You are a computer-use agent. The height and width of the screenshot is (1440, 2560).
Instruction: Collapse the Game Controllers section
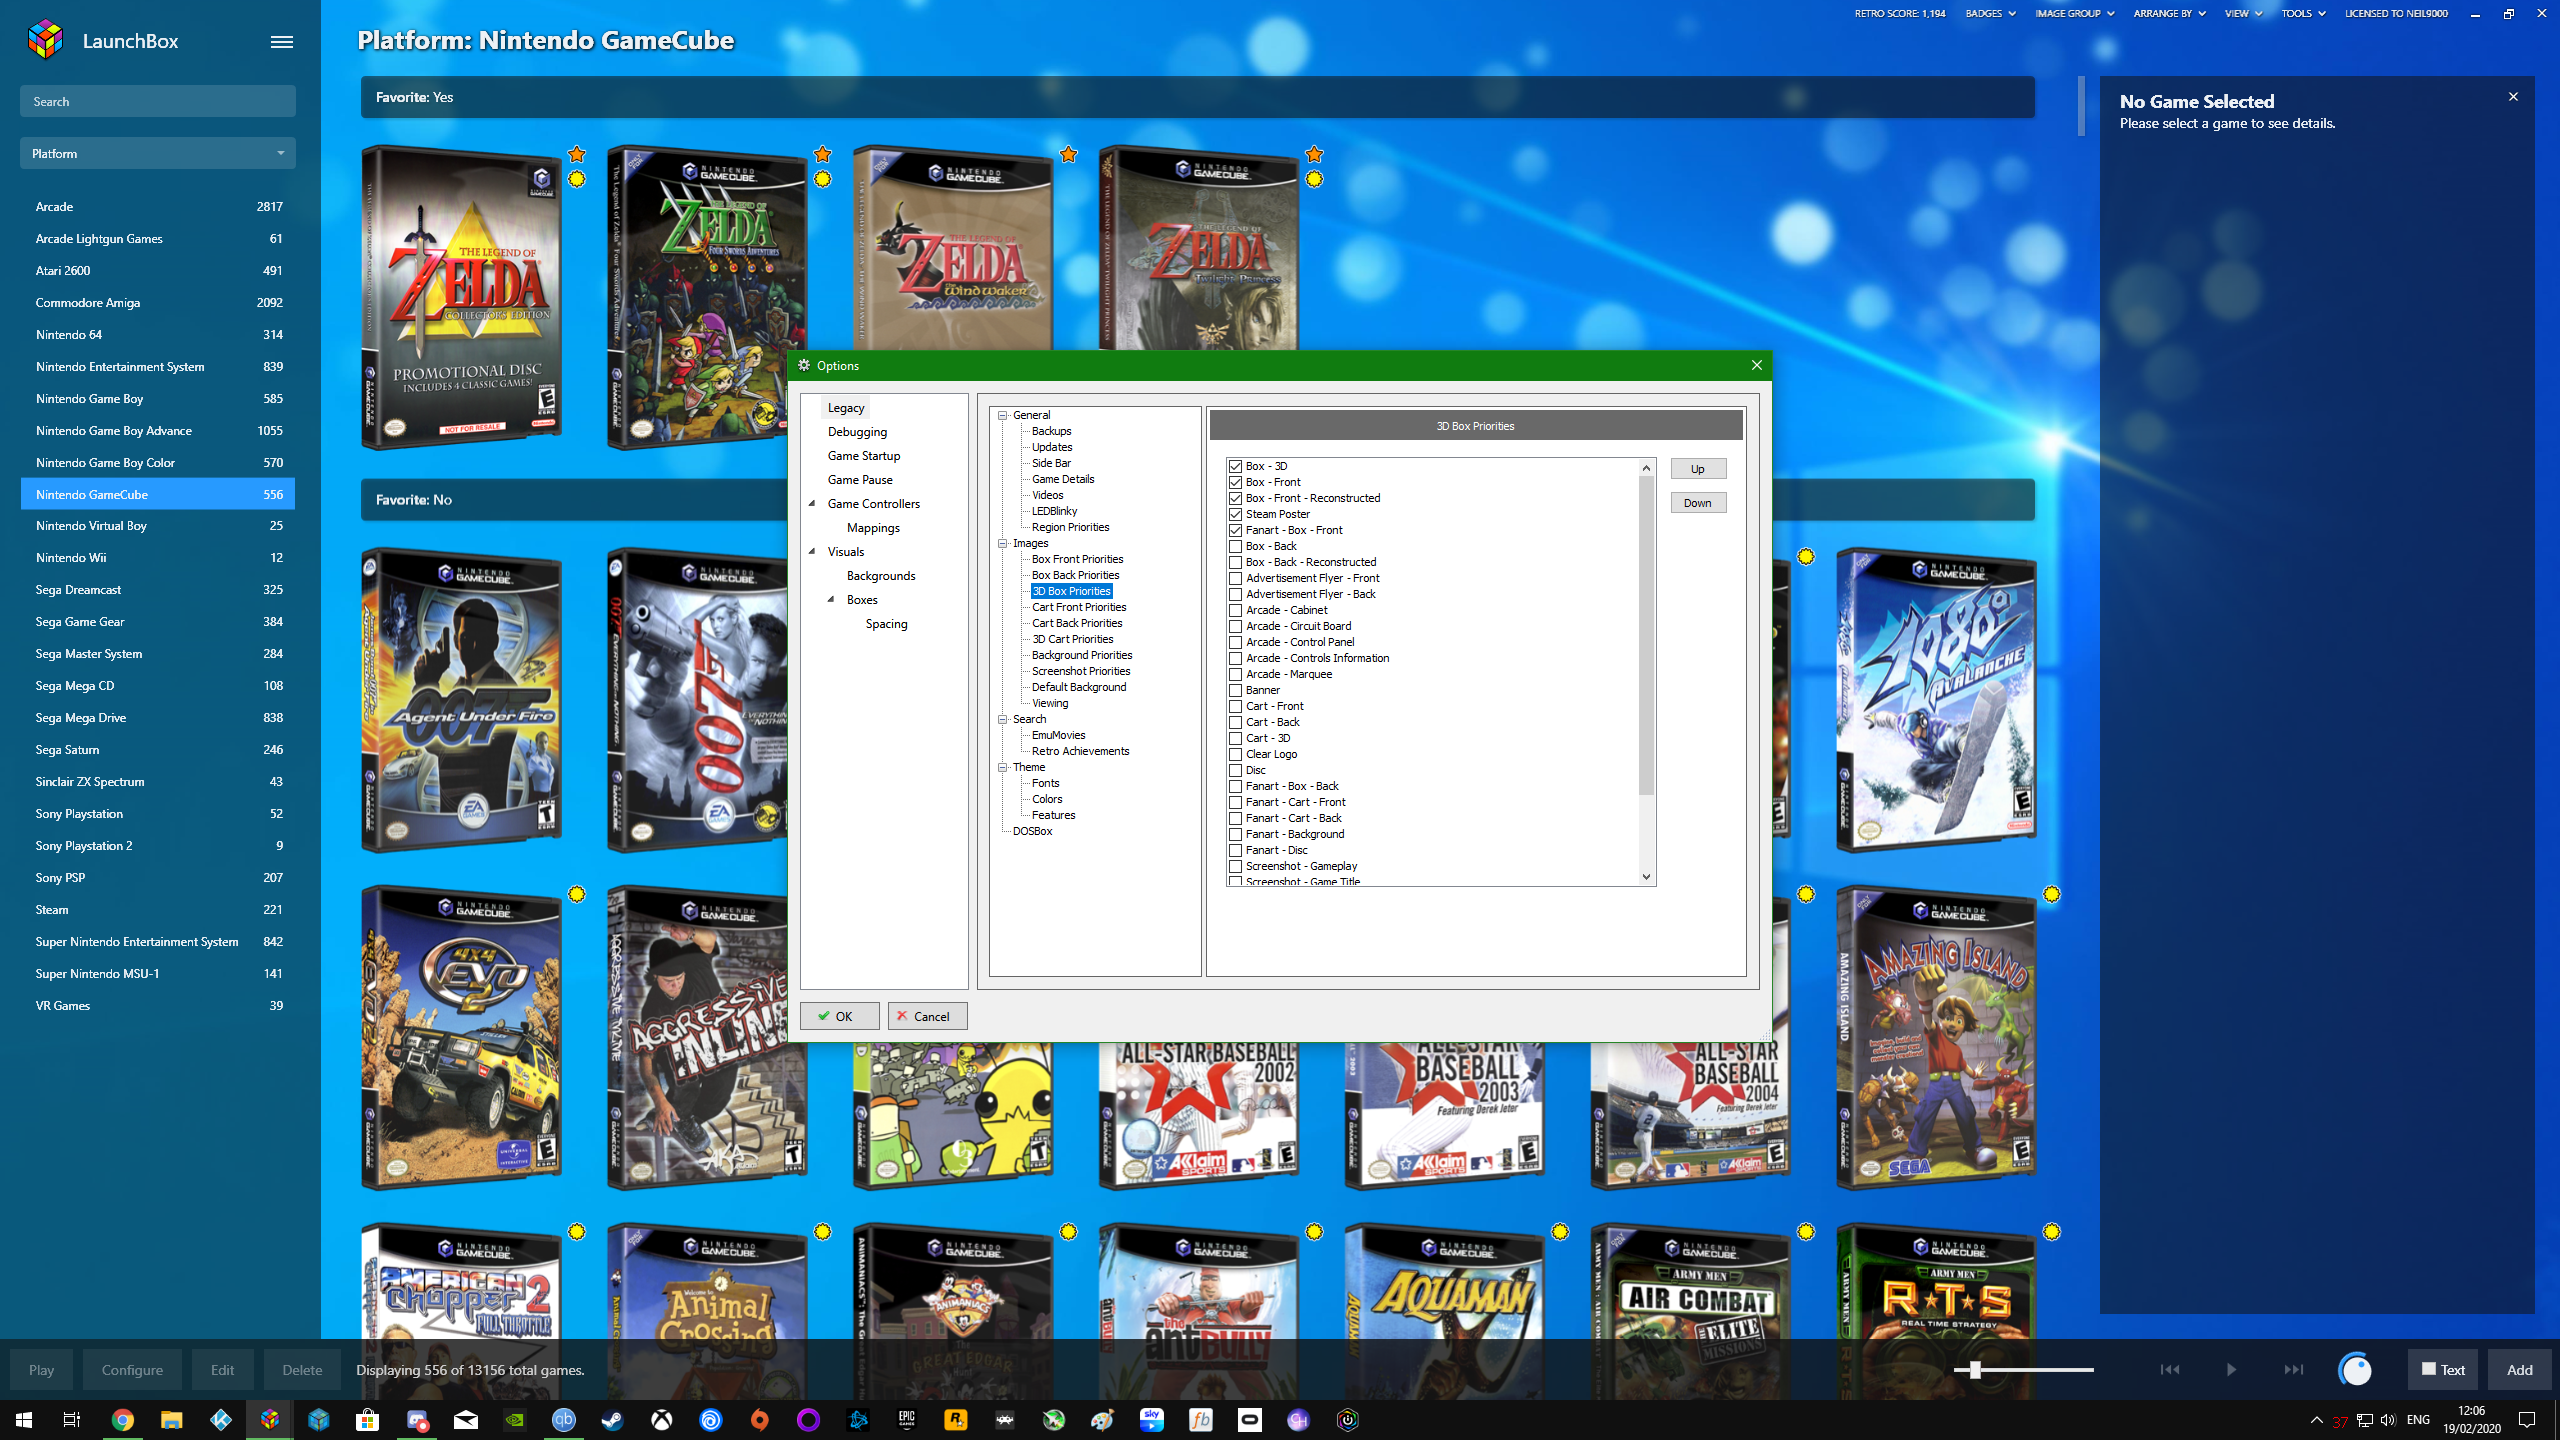point(812,503)
